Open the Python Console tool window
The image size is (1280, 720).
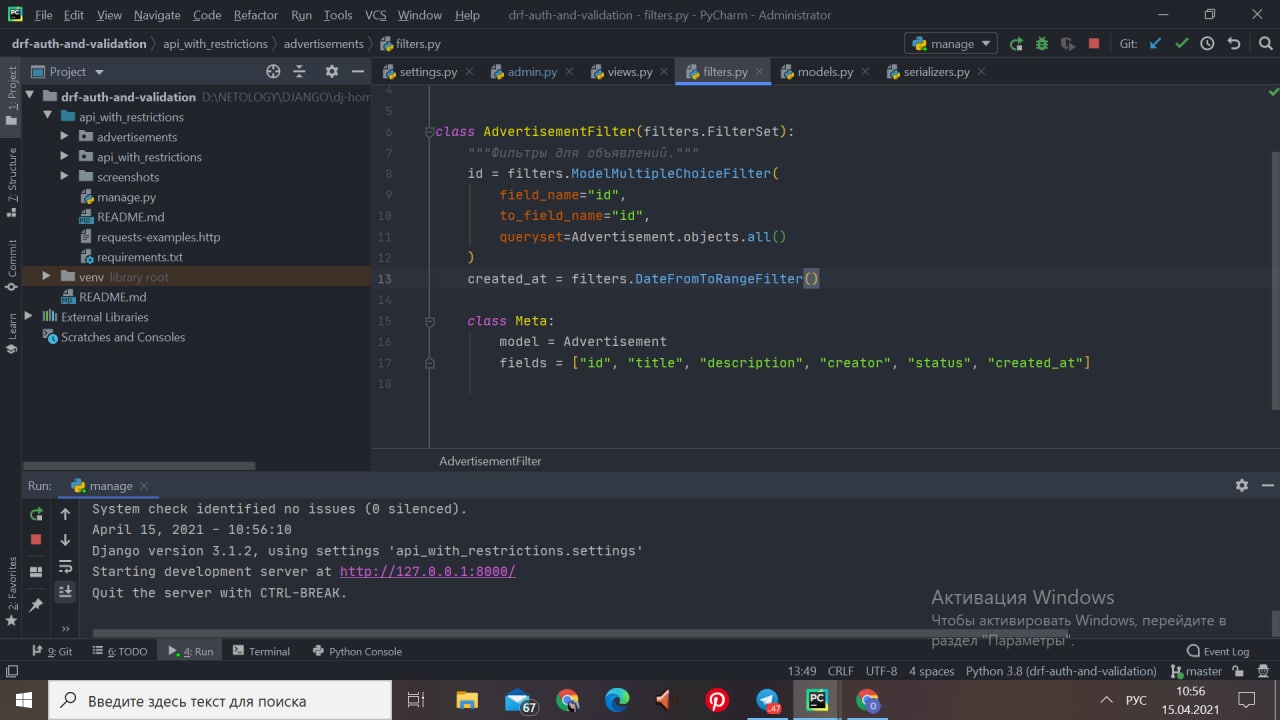point(357,651)
